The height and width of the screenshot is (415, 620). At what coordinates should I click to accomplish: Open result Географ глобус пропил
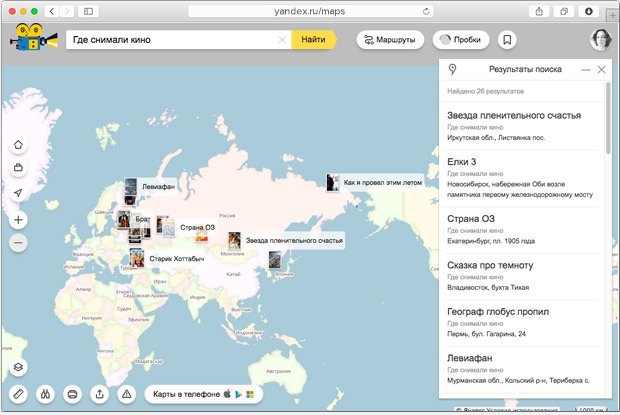[522, 323]
